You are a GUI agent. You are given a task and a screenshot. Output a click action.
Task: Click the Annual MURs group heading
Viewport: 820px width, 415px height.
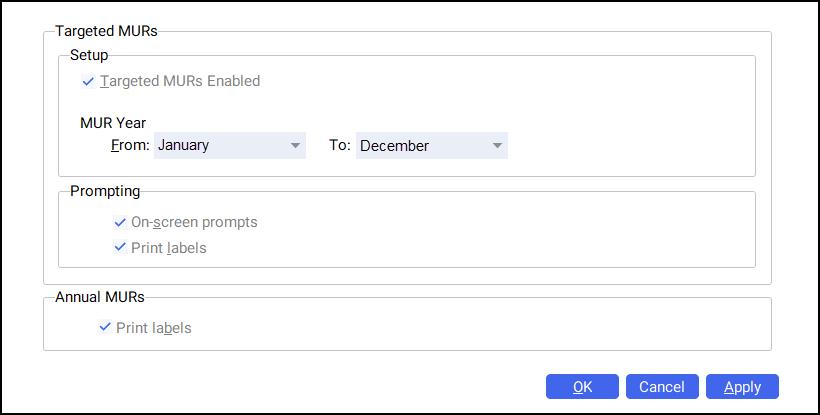pyautogui.click(x=99, y=297)
